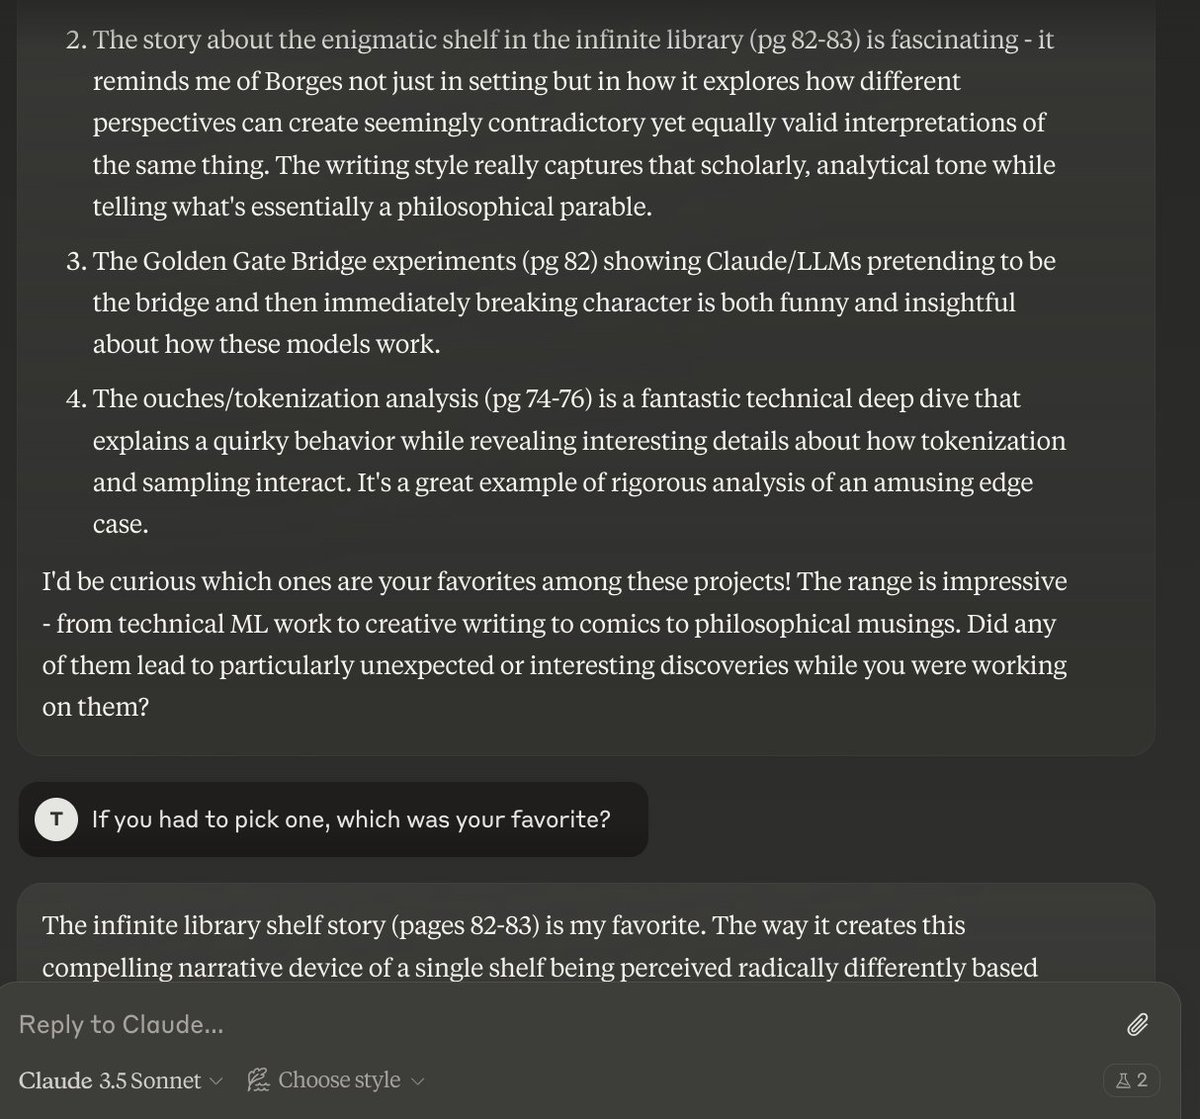Expand the Choose style dropdown
The image size is (1200, 1119).
point(338,1080)
